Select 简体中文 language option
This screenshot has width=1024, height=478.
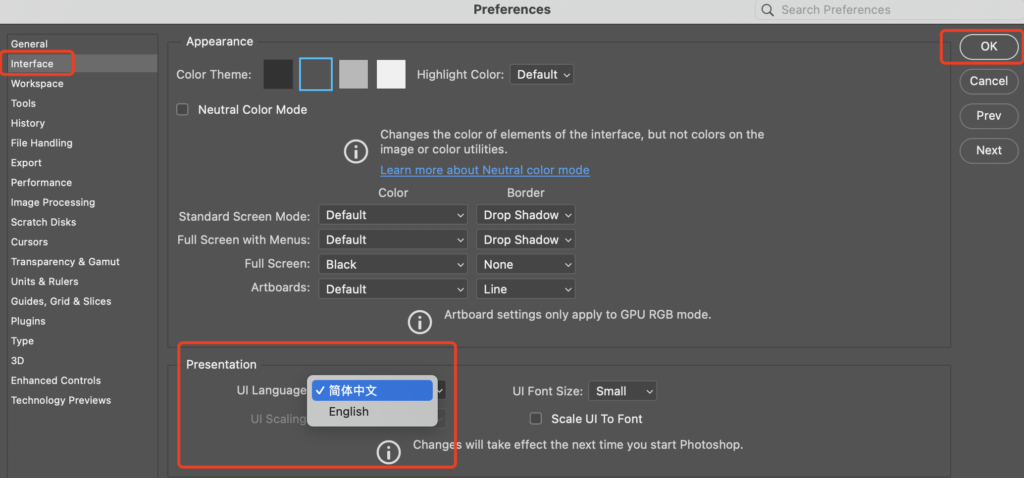371,391
